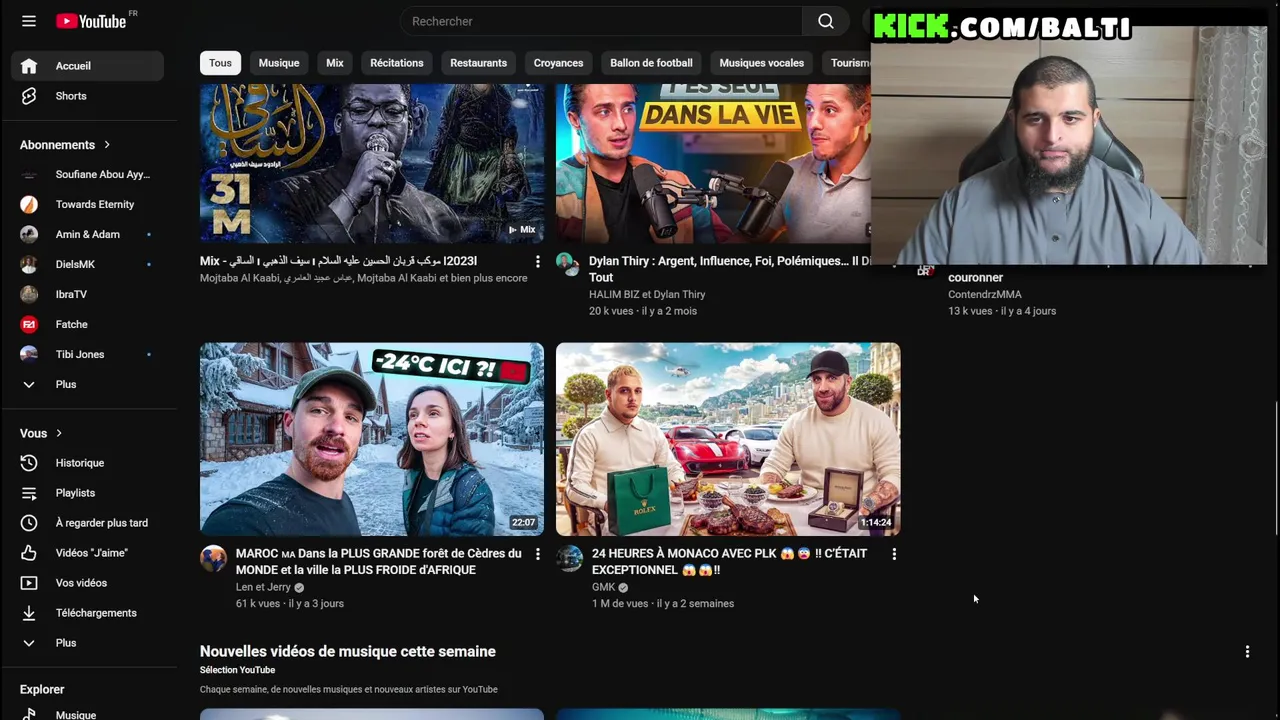Click the magnifier search button

(825, 21)
